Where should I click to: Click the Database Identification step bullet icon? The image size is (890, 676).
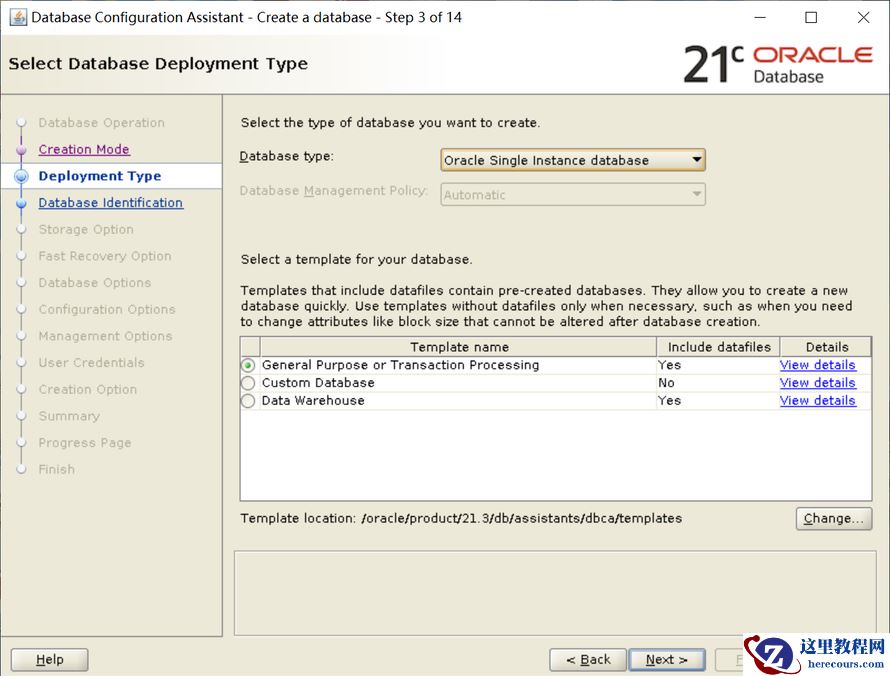[21, 203]
